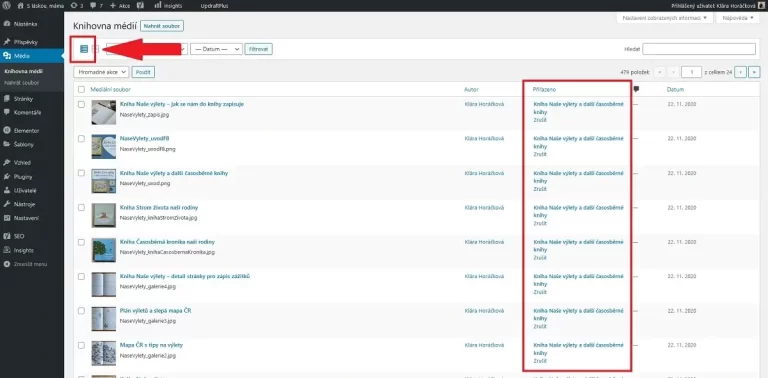
Task: Jump to last page arrow
Action: 755,72
